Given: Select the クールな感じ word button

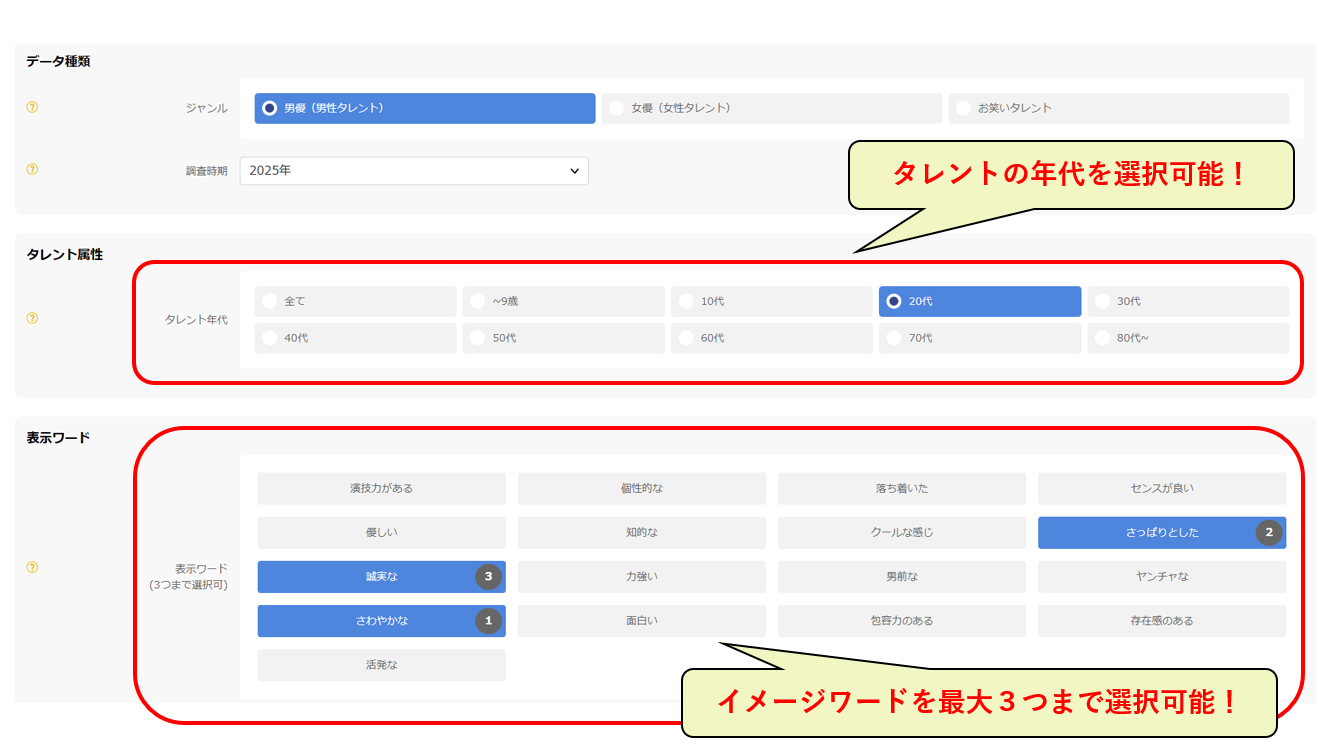Looking at the screenshot, I should [901, 533].
